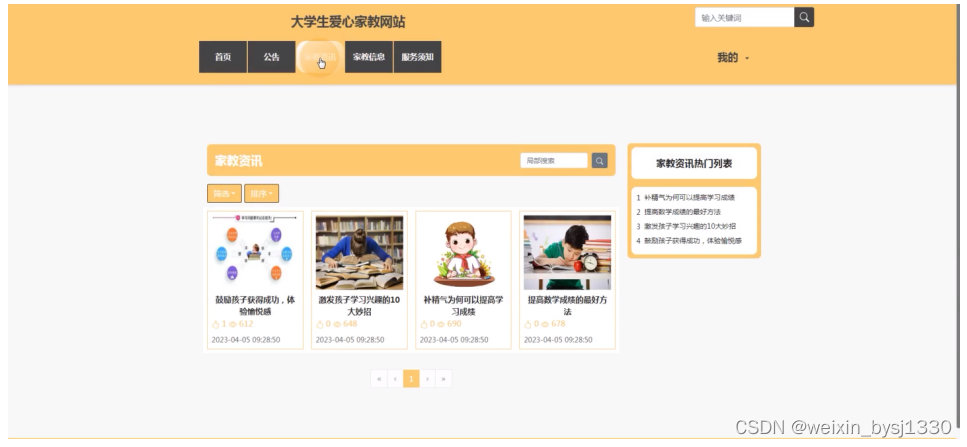Click the card title 鼓励孩子获得成功，体验愉悦感

click(x=255, y=306)
